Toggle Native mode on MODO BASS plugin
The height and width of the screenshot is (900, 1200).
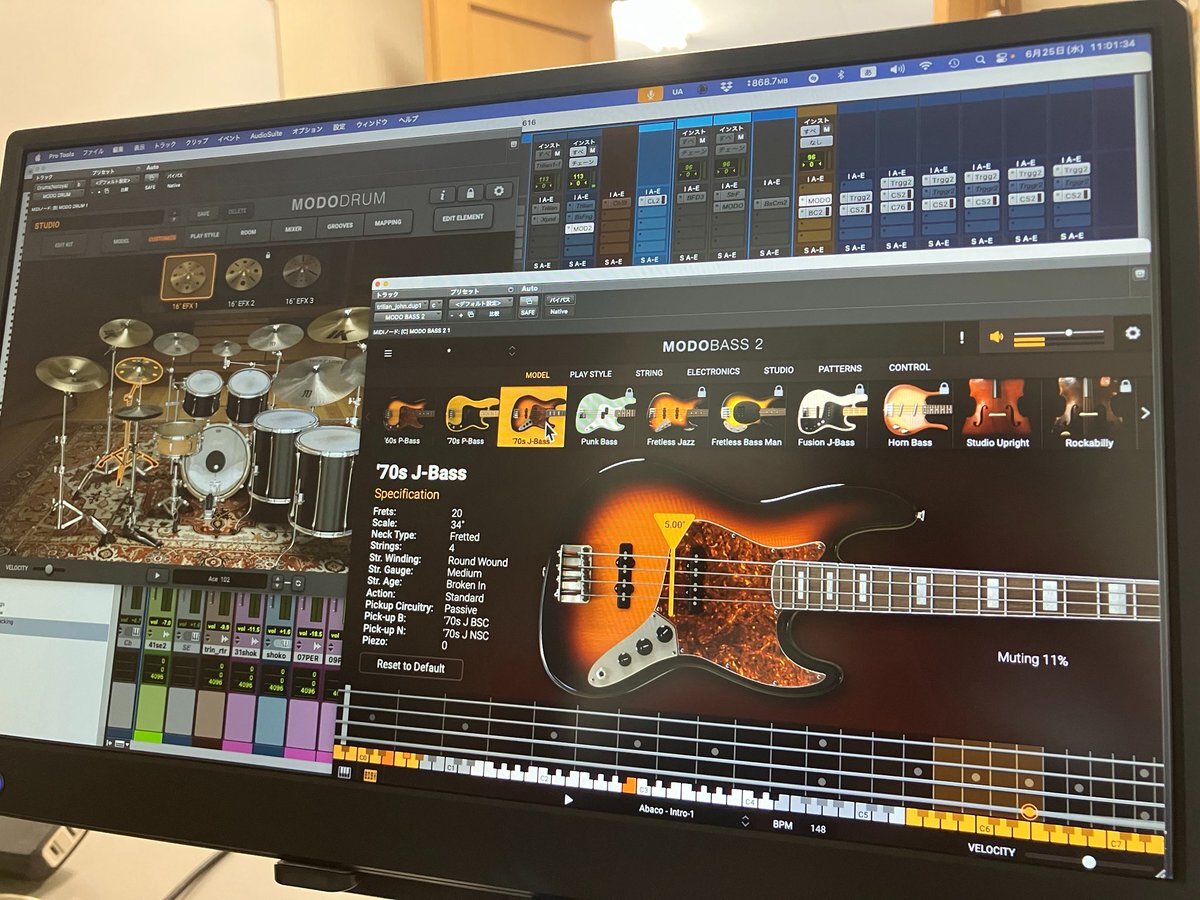(x=558, y=311)
